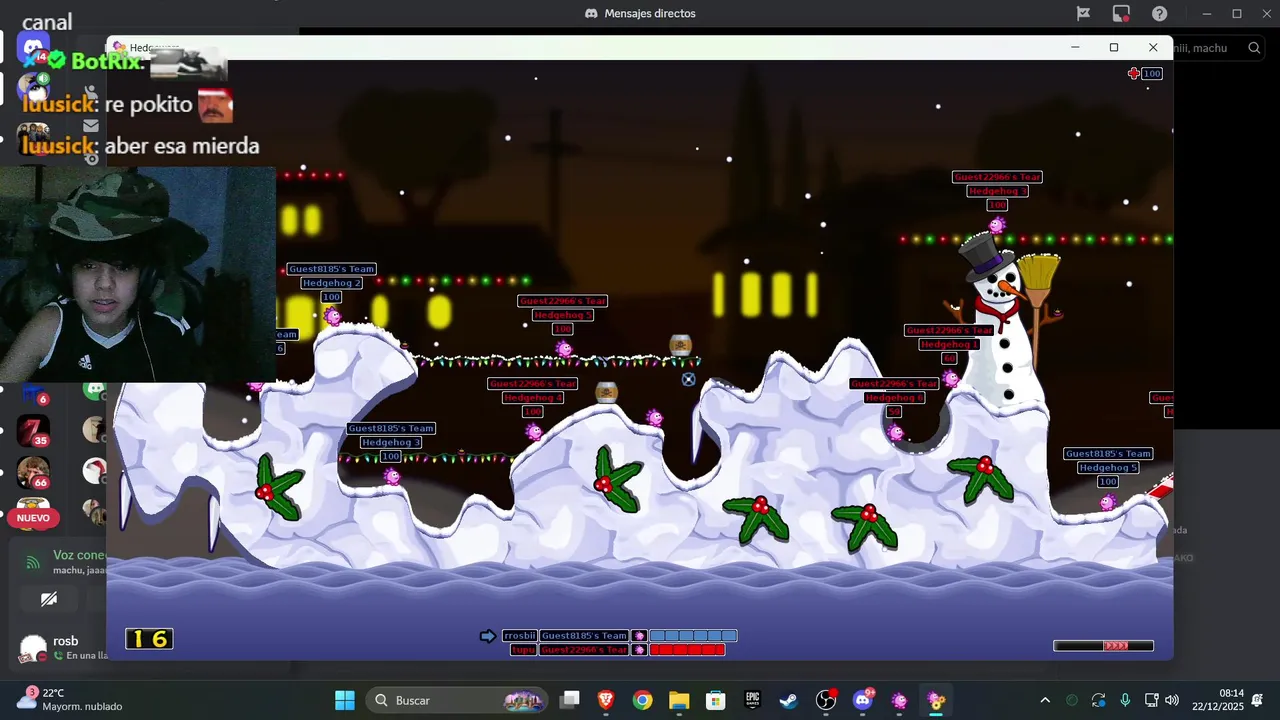Open voice connection signal icon
Viewport: 1280px width, 720px height.
33,563
